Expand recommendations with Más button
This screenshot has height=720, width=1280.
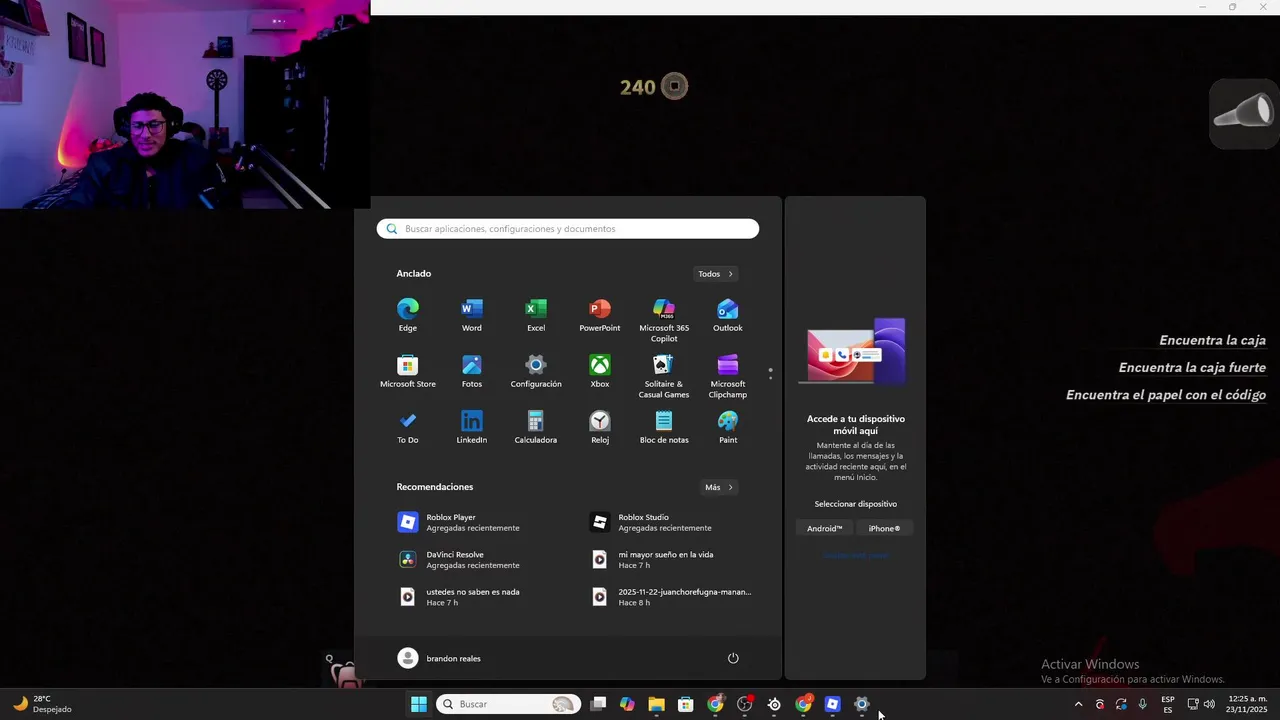[x=719, y=487]
